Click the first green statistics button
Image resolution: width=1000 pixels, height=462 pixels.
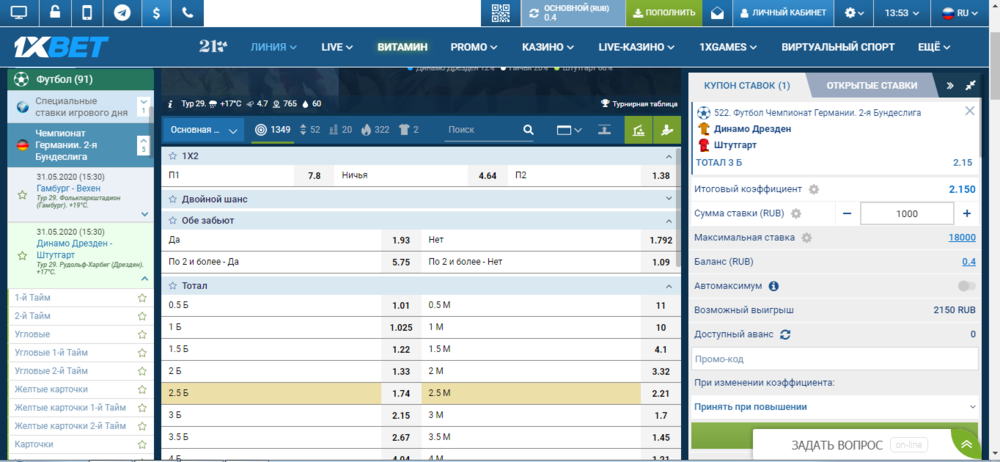[638, 130]
